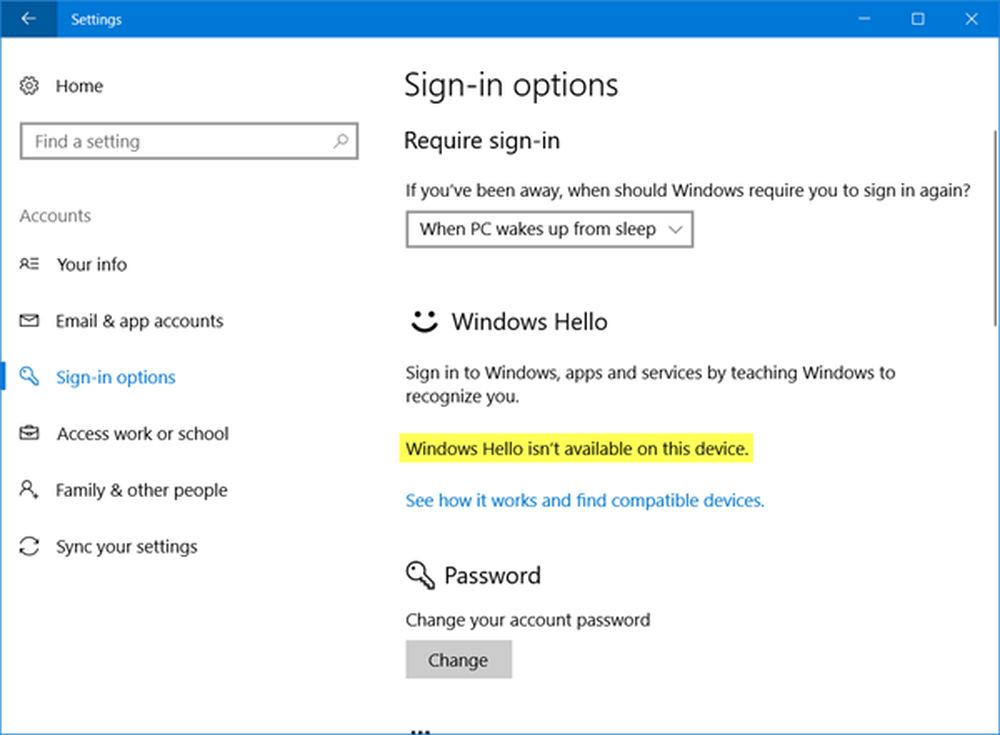Click the Your info person icon
The image size is (1000, 735).
click(29, 264)
